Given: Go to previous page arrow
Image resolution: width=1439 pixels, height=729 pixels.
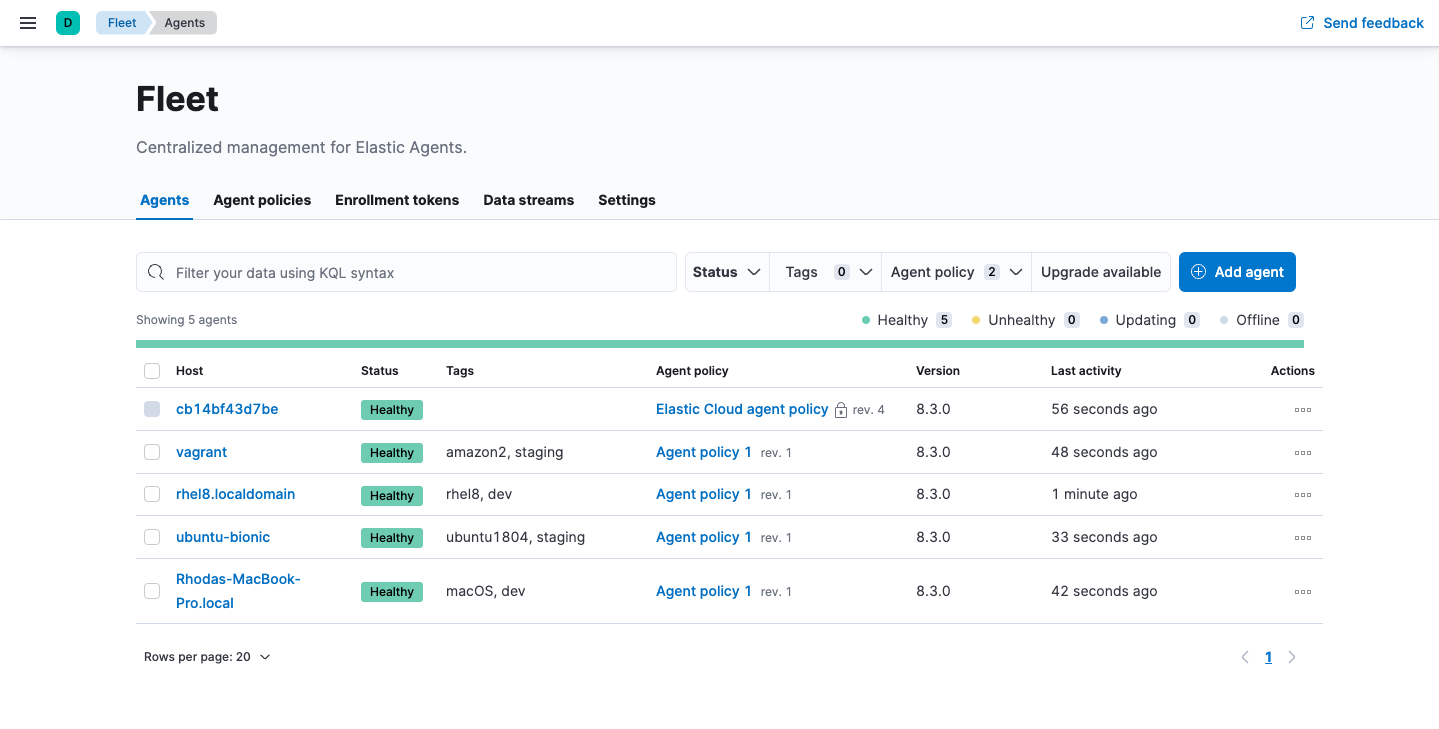Looking at the screenshot, I should coord(1245,657).
